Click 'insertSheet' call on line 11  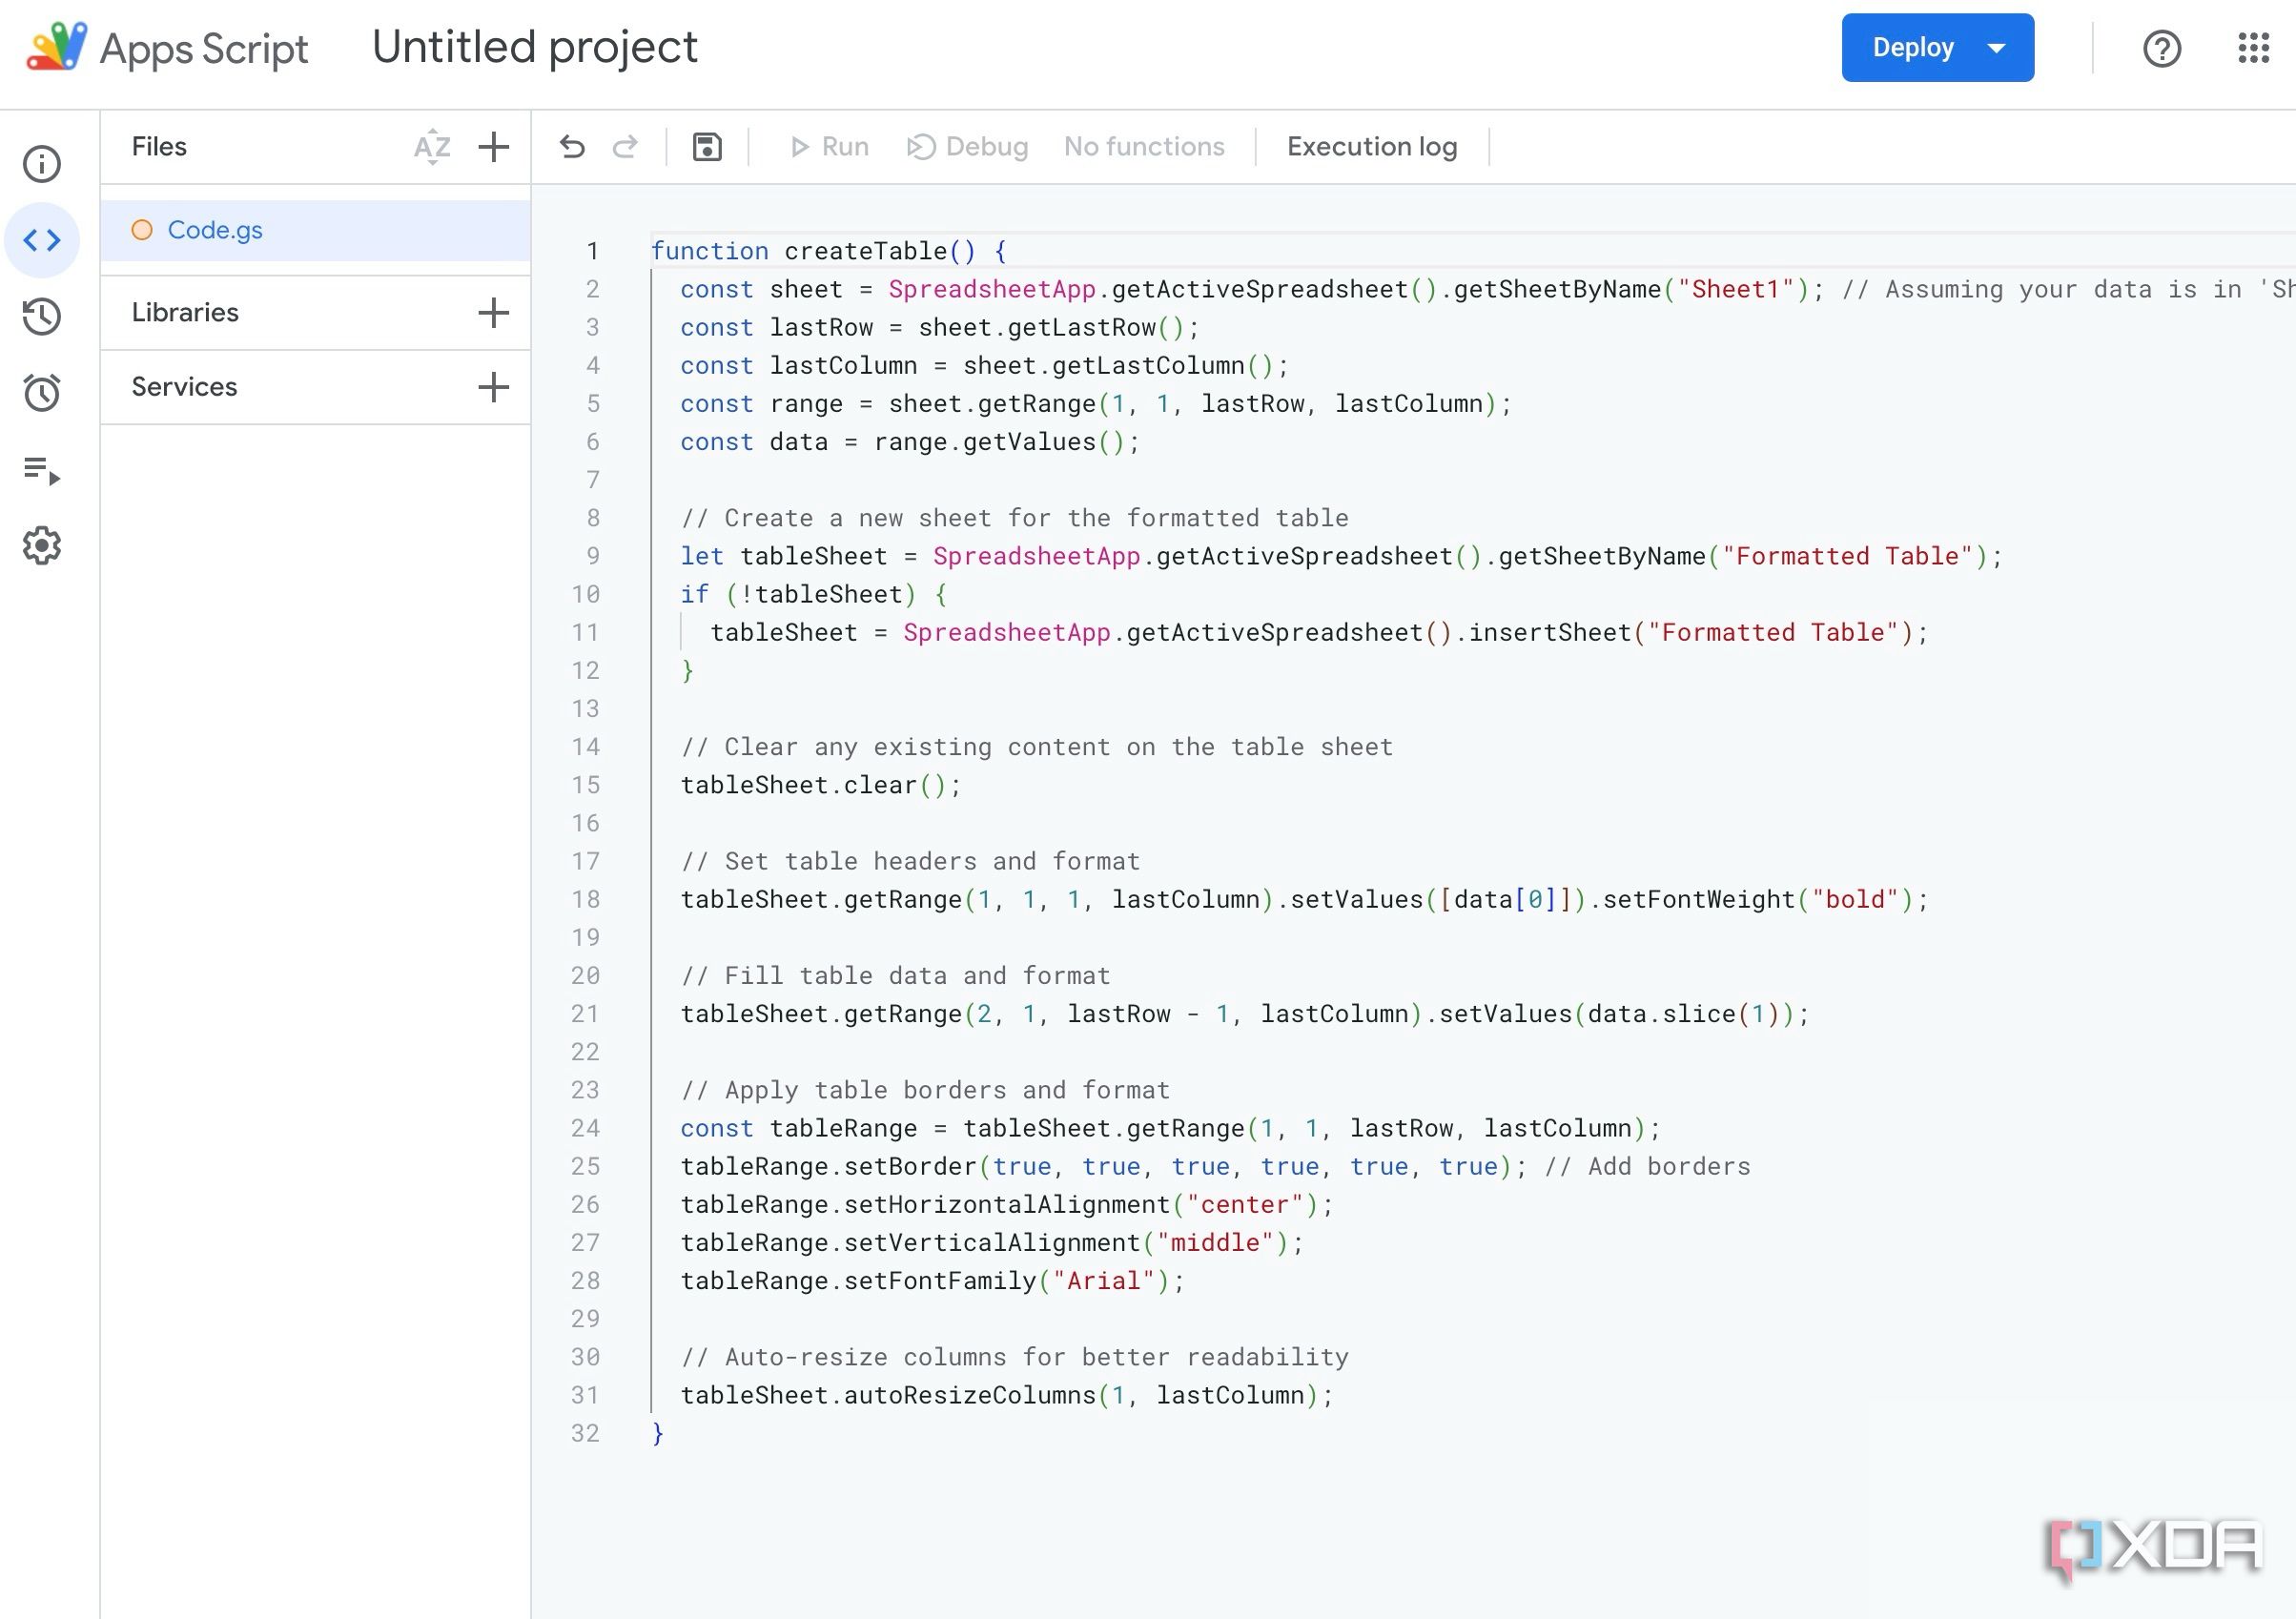[1549, 632]
